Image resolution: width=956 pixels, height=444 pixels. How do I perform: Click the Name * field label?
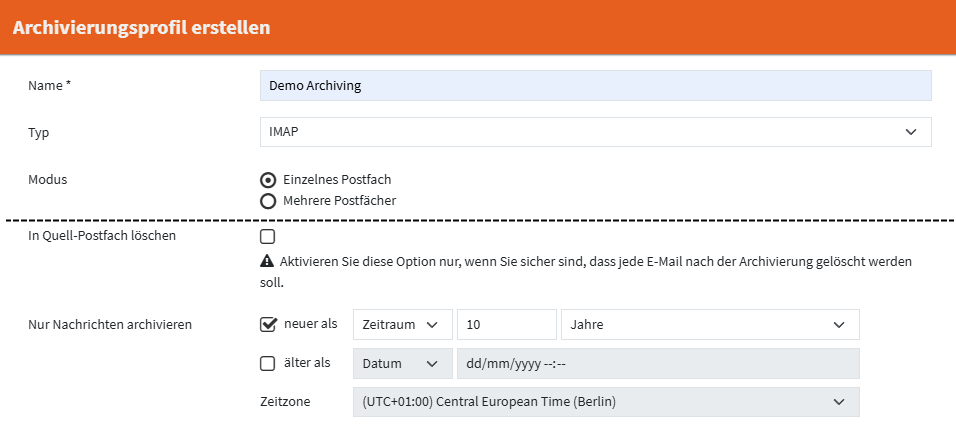click(x=50, y=86)
